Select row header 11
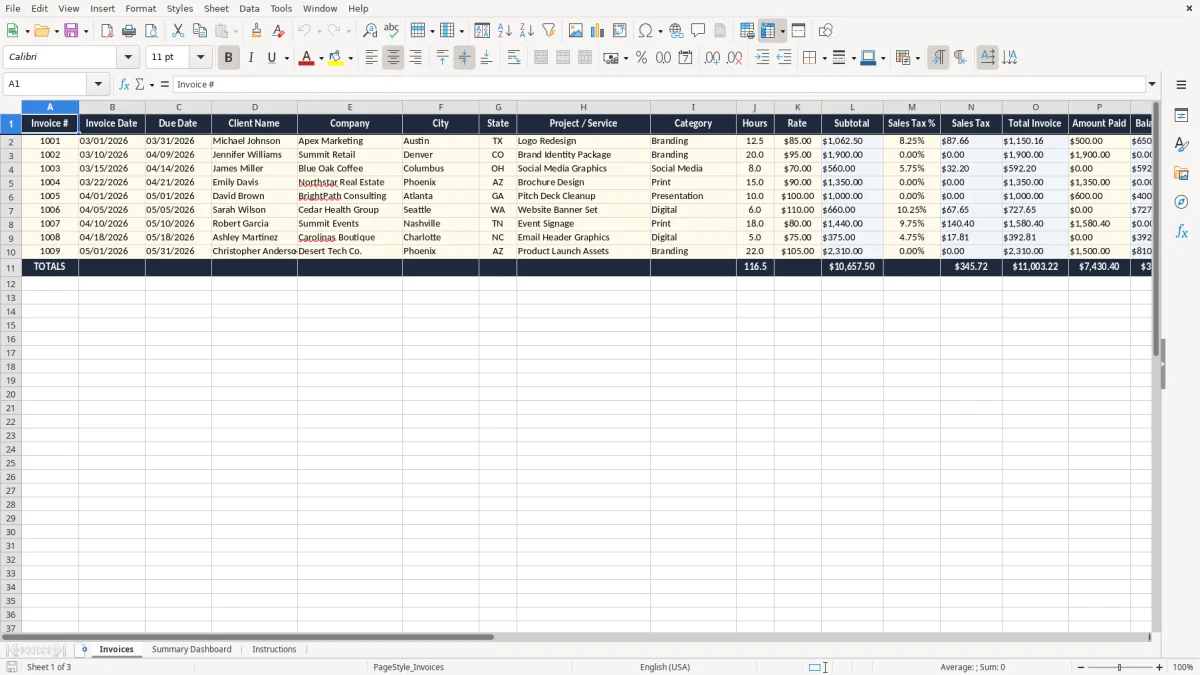Screen dimensions: 1200x675 pyautogui.click(x=11, y=267)
